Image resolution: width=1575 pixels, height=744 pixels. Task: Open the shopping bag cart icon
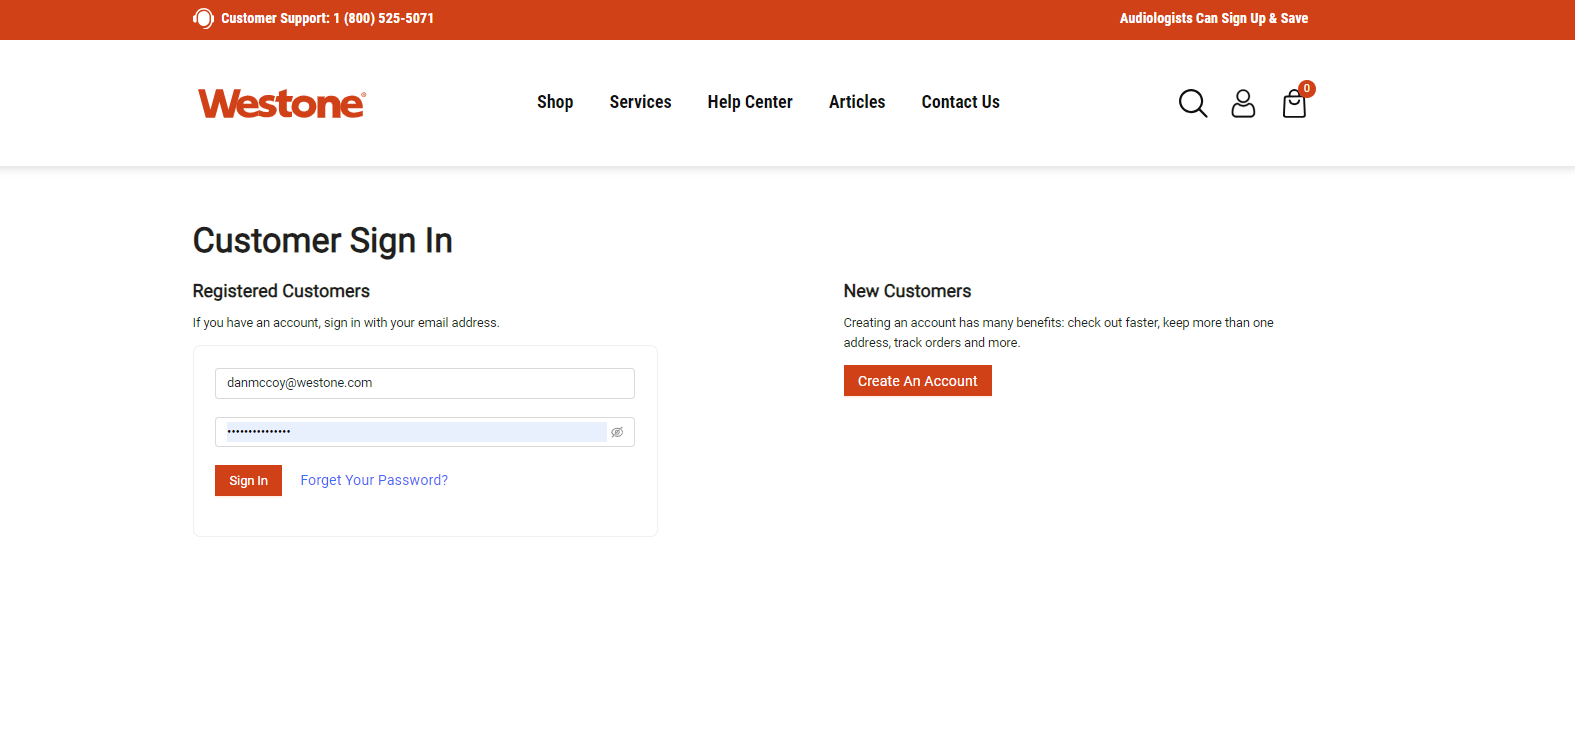click(x=1294, y=105)
